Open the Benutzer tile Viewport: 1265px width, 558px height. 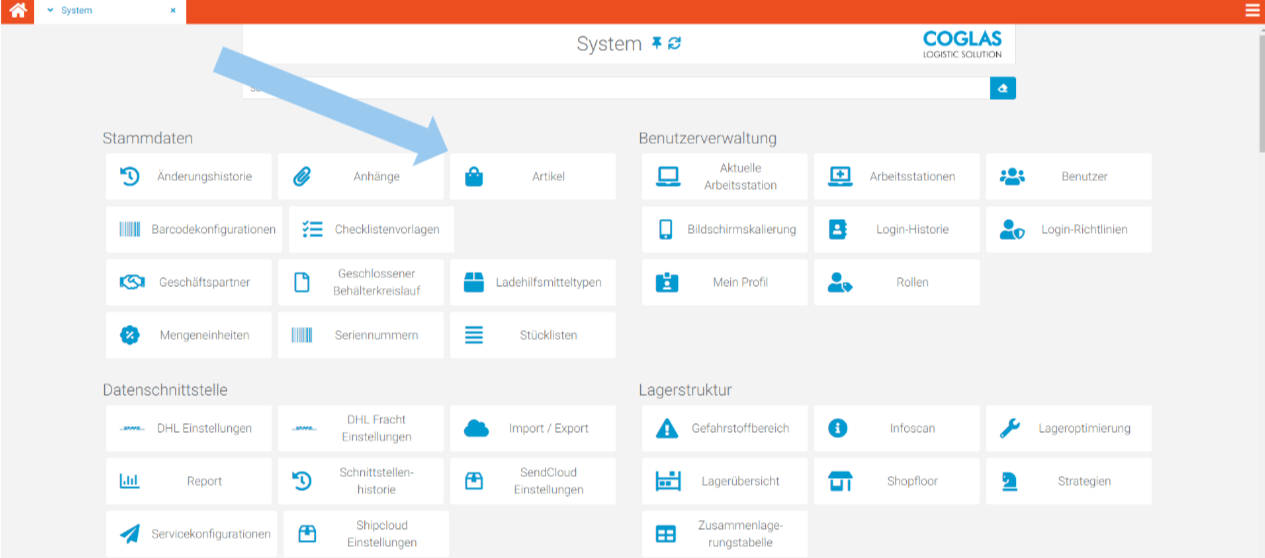(1068, 177)
